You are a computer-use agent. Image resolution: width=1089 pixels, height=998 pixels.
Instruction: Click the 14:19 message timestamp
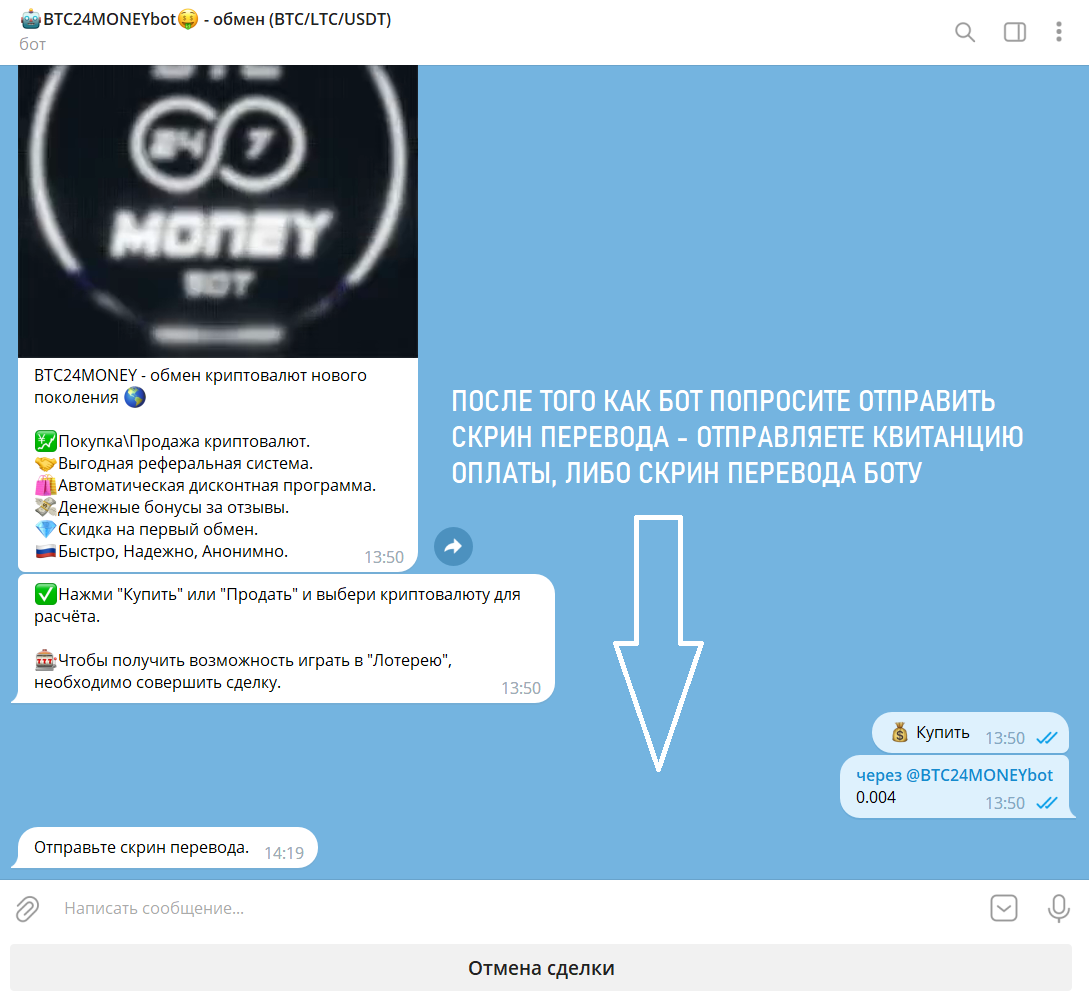284,853
